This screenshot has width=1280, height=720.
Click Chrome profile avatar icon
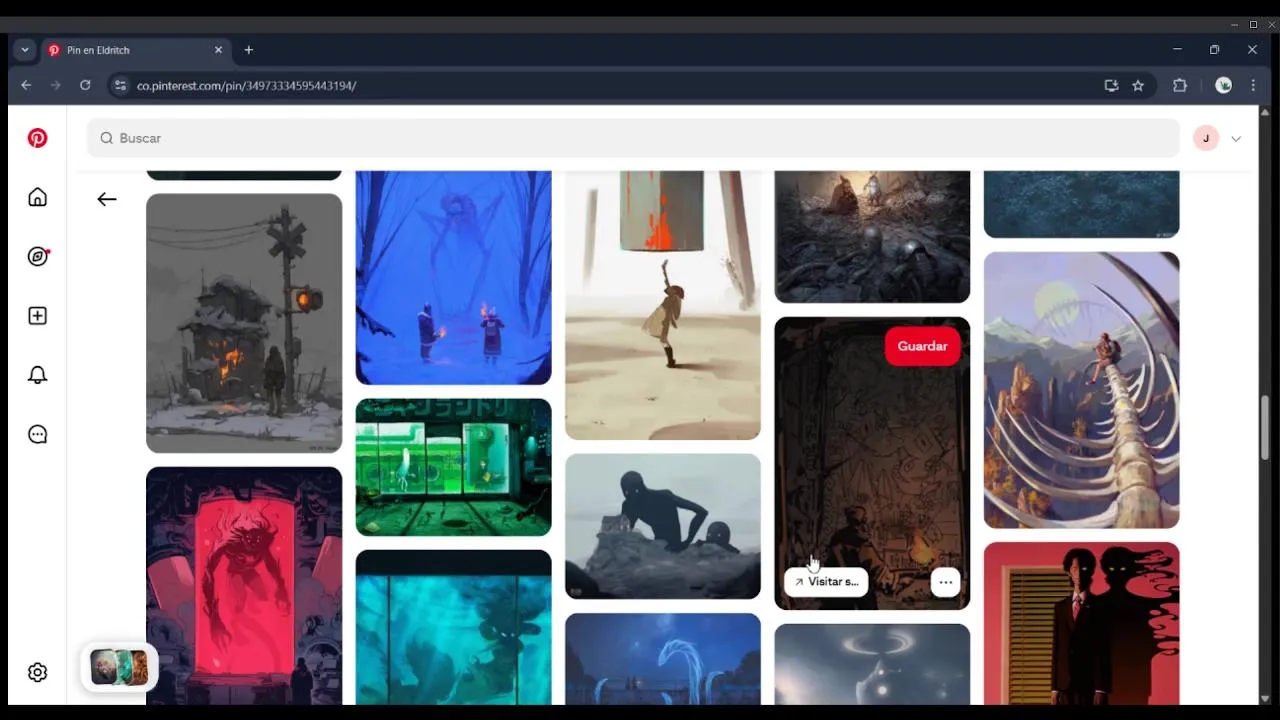click(x=1223, y=85)
